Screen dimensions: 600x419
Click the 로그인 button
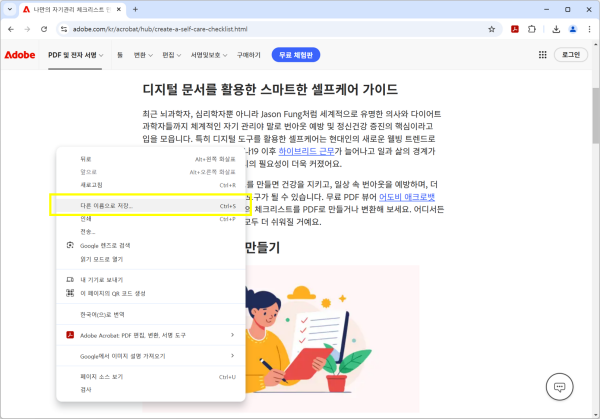pos(571,55)
